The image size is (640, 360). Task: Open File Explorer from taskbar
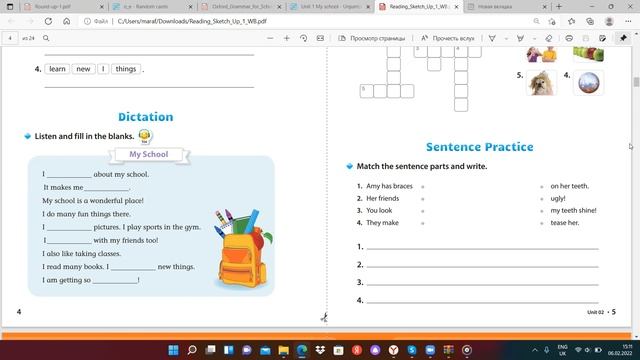[x=284, y=350]
